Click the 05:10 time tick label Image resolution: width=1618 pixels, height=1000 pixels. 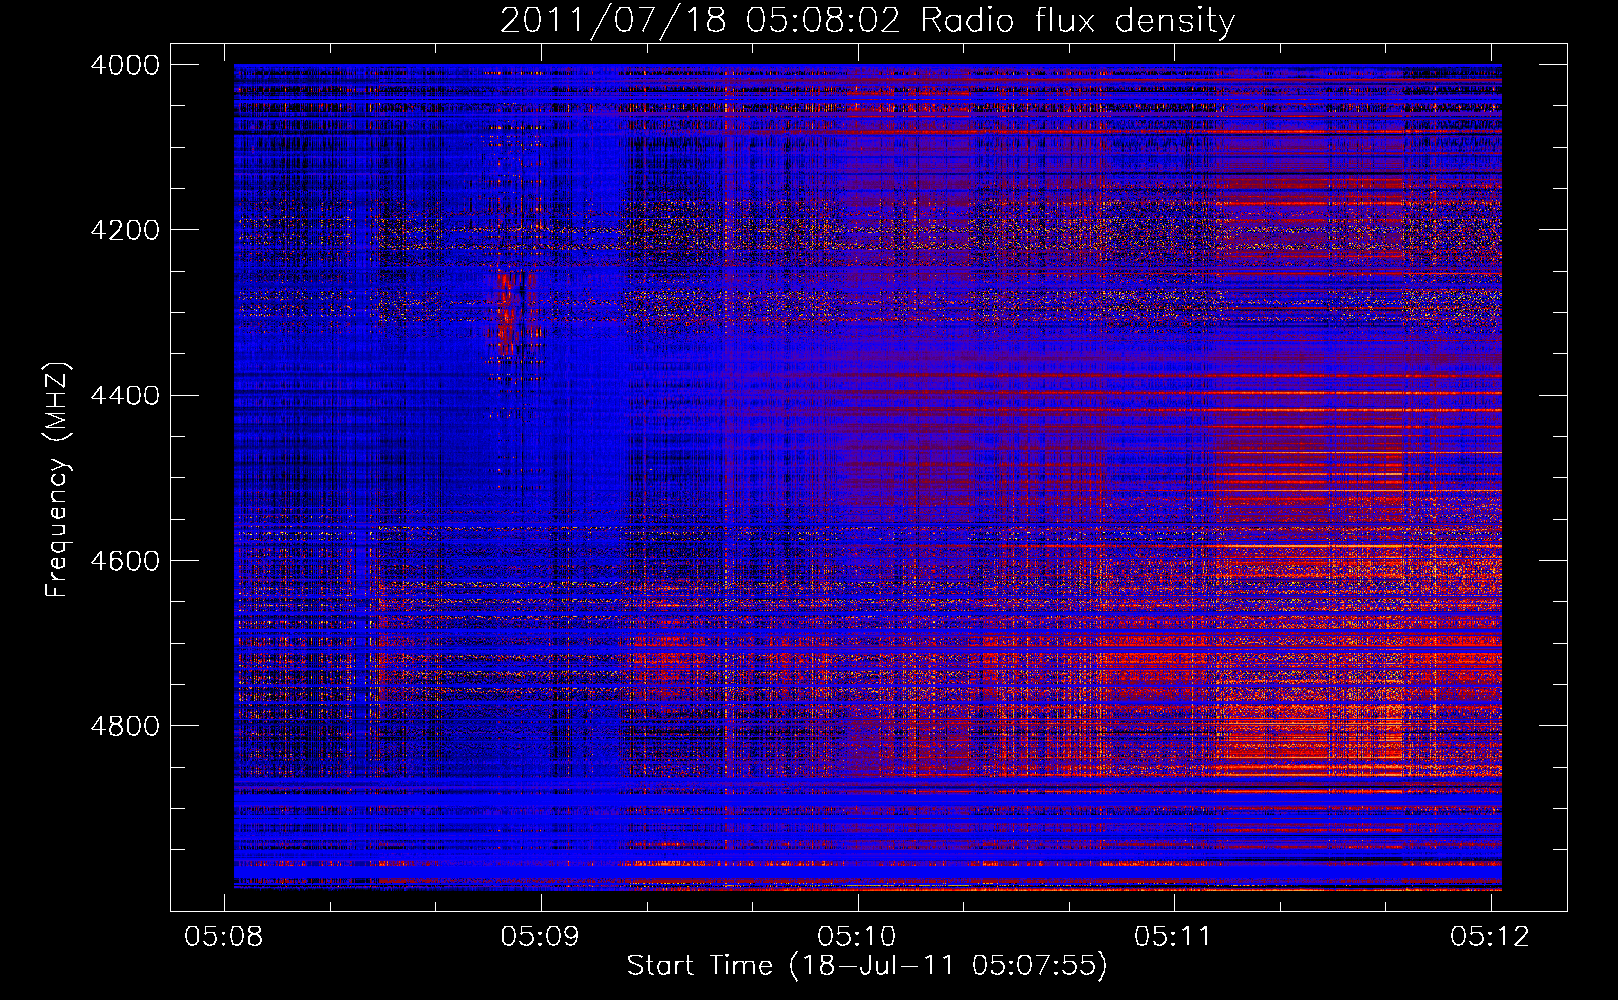coord(857,936)
